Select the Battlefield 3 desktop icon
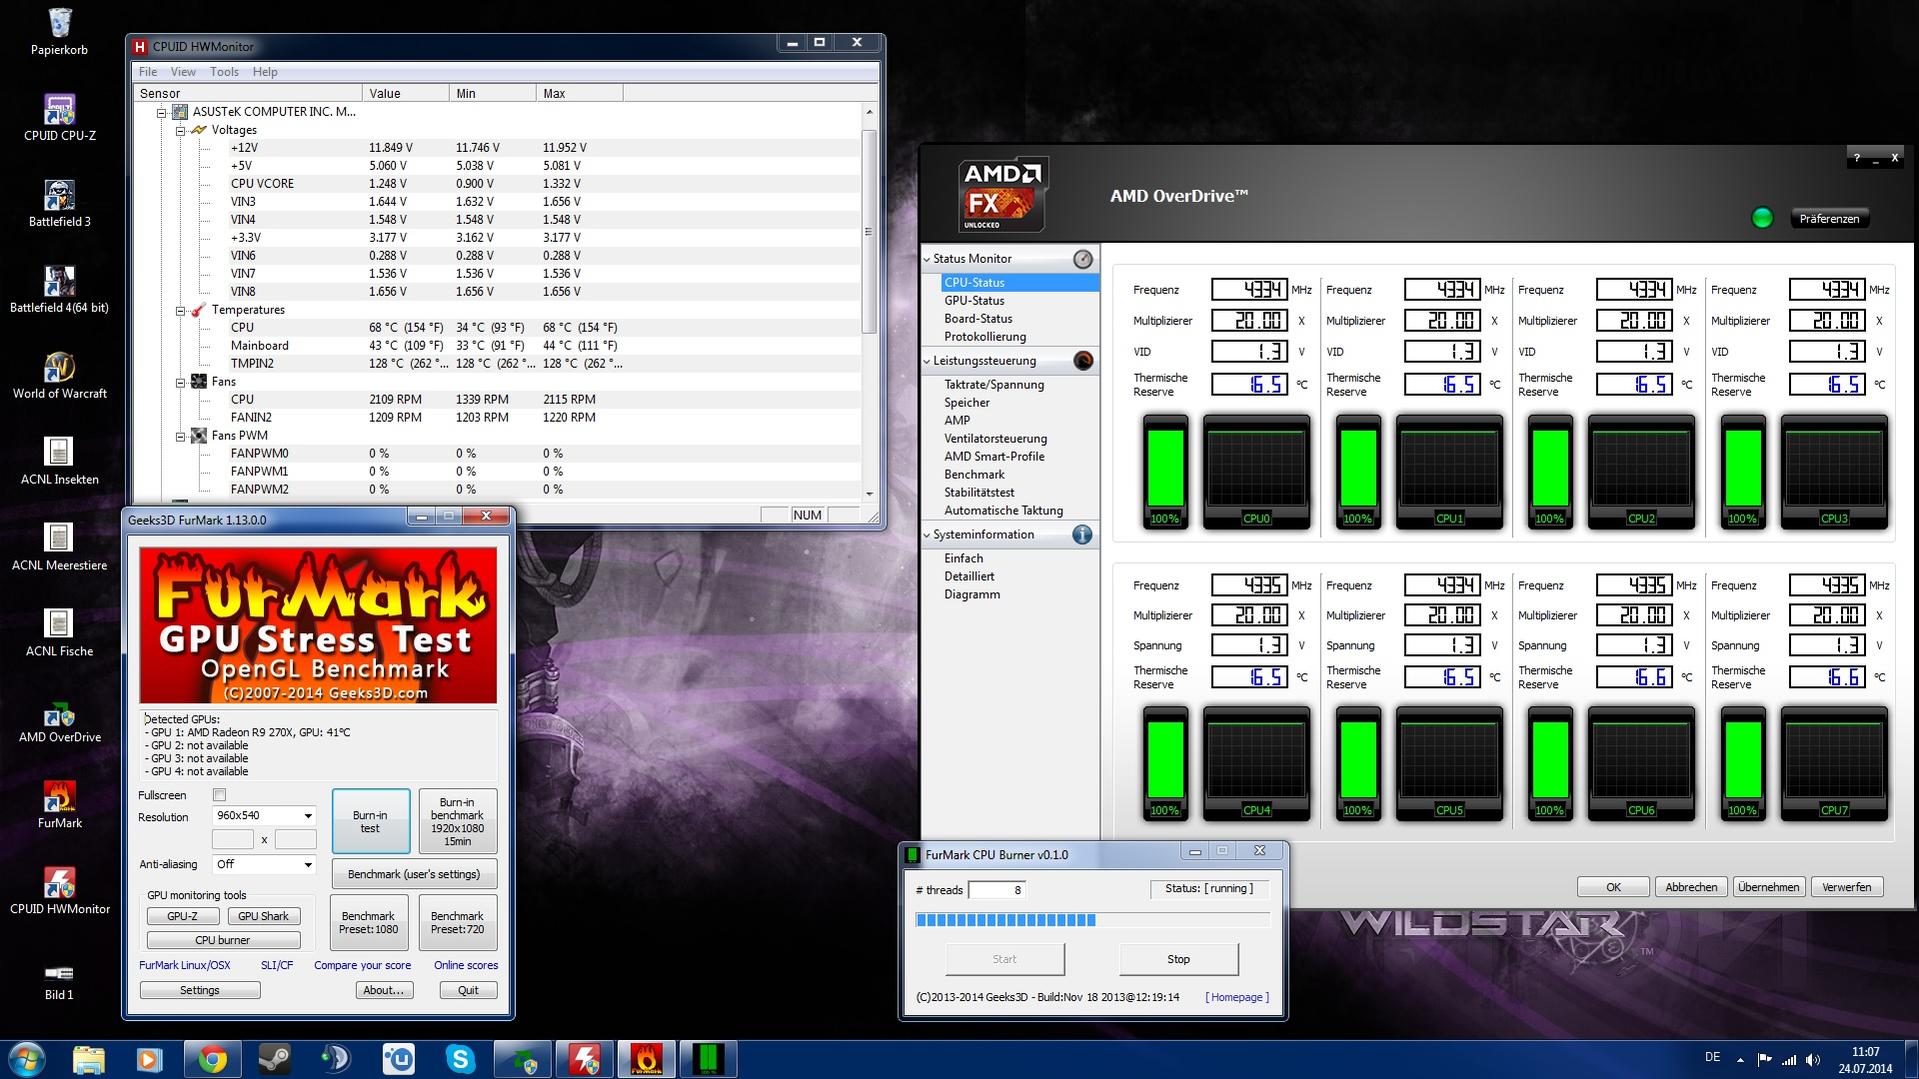 pyautogui.click(x=59, y=204)
